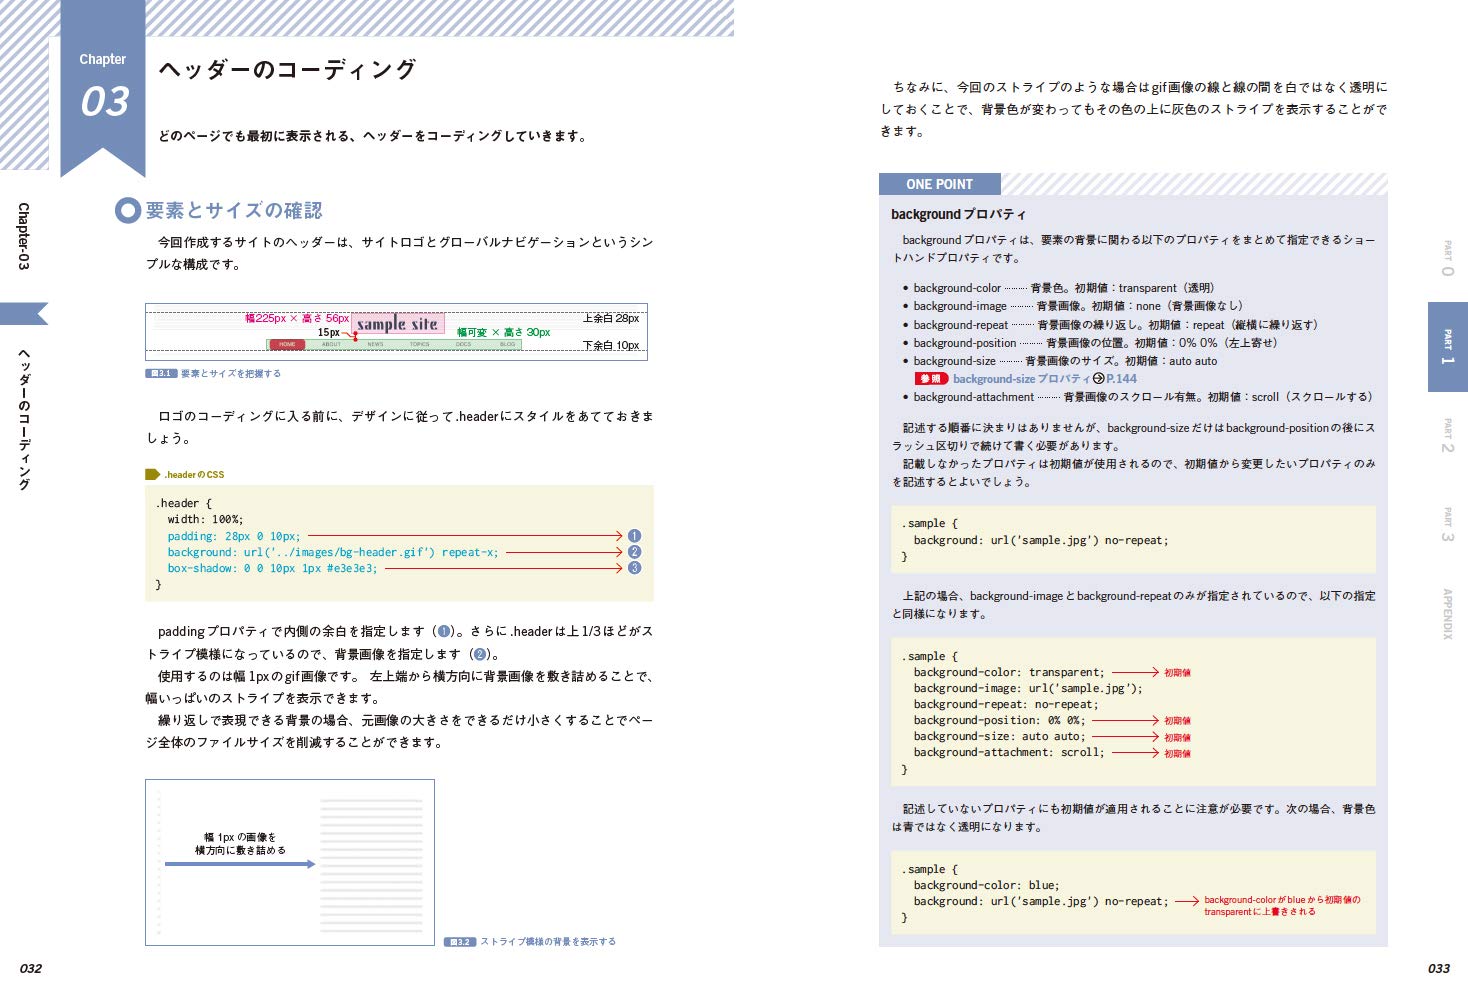
Task: Click the 初期値 note beside background-size: auto auto
Action: tap(1177, 738)
